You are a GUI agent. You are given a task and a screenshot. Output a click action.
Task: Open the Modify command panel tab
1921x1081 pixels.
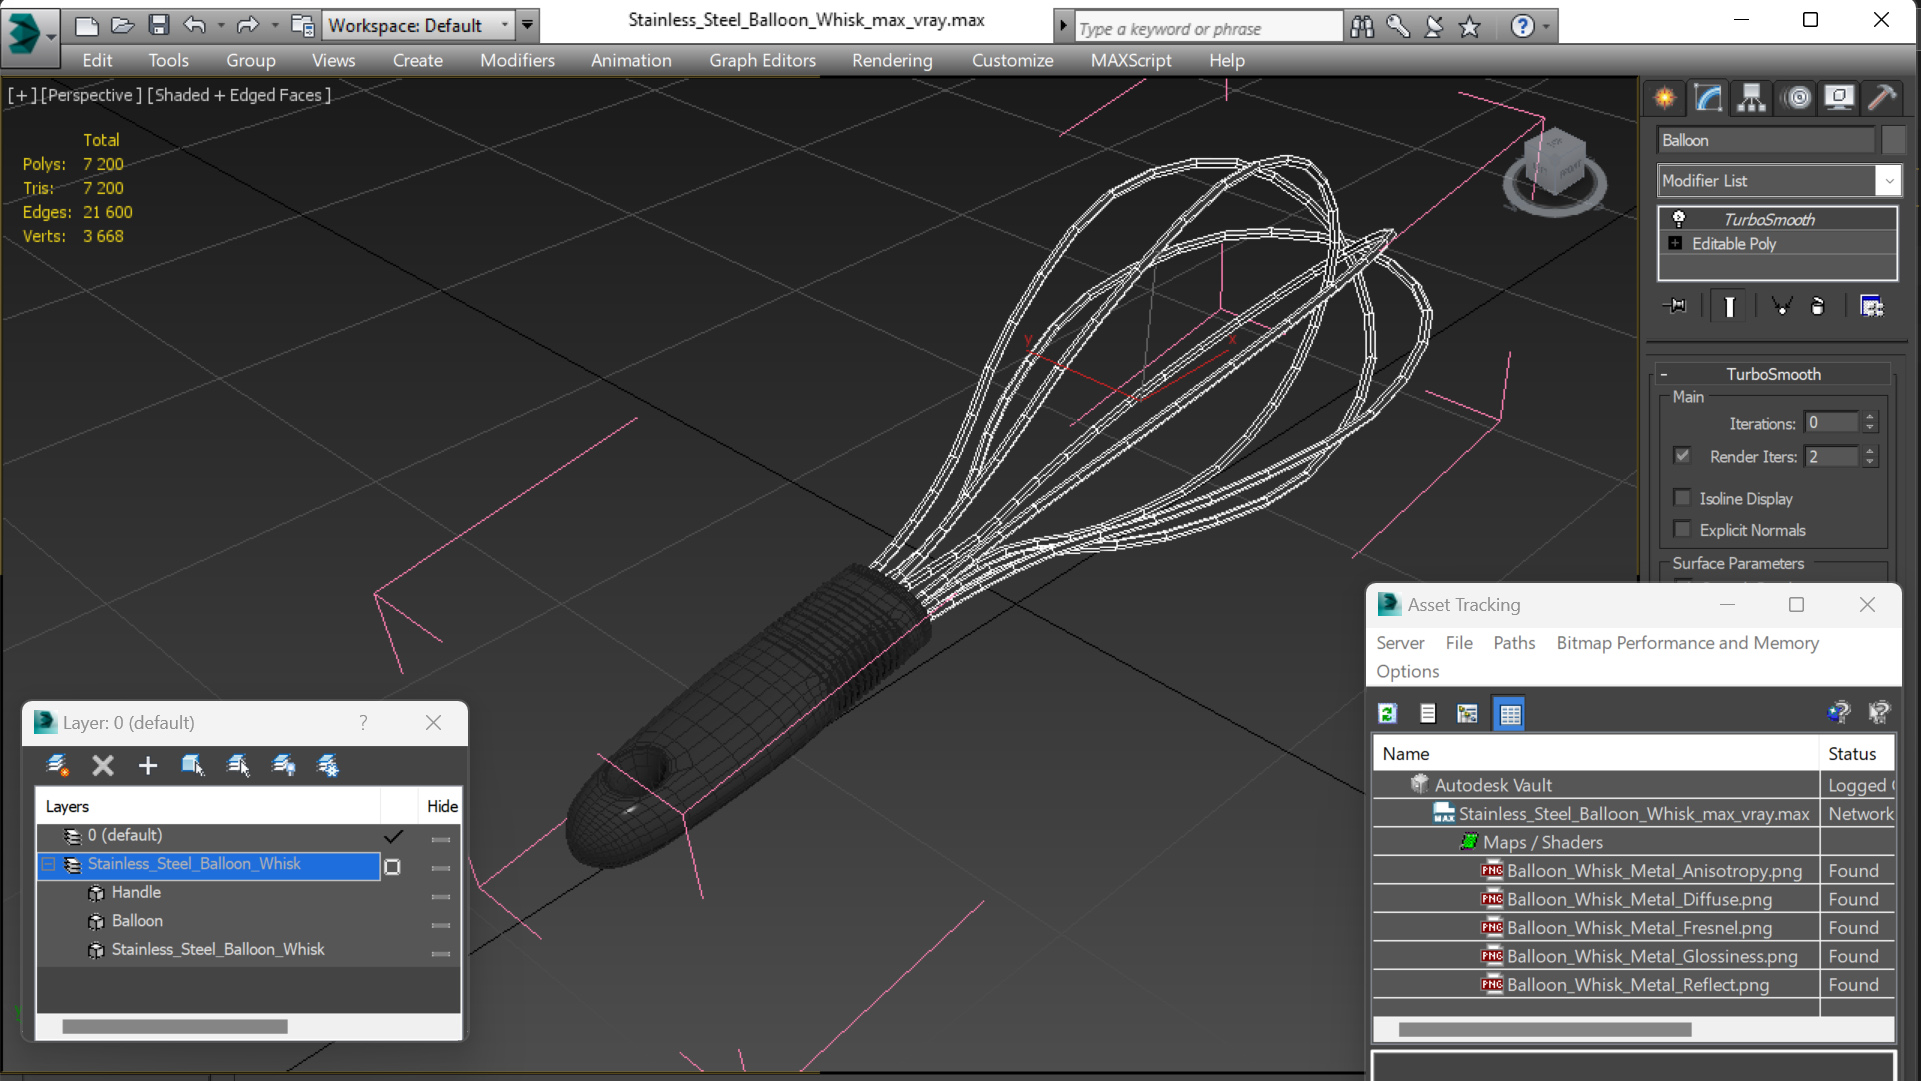pos(1708,98)
